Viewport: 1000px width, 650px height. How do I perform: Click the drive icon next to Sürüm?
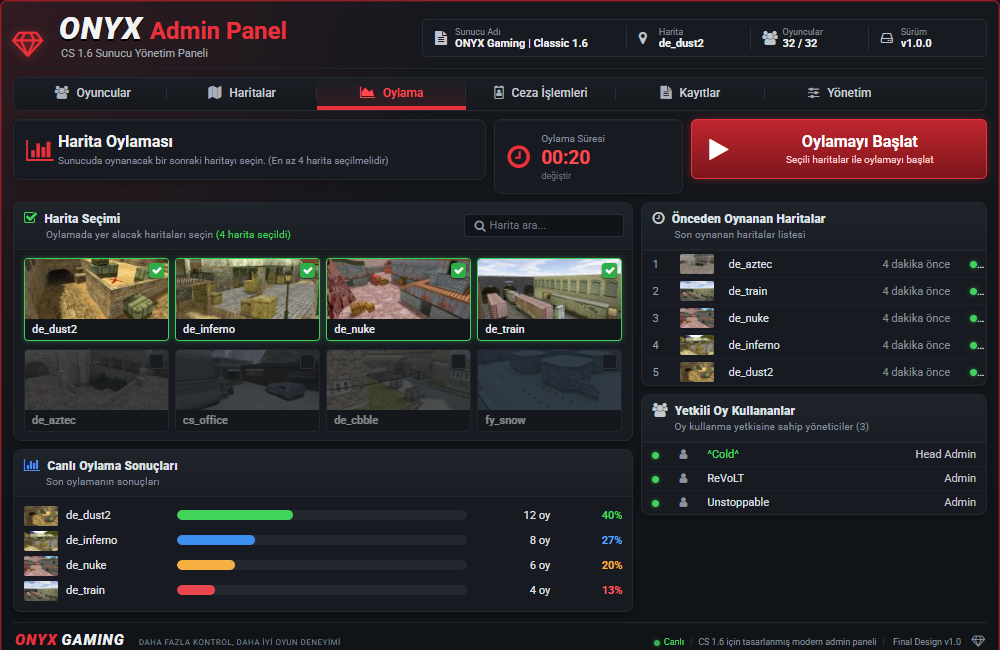886,38
